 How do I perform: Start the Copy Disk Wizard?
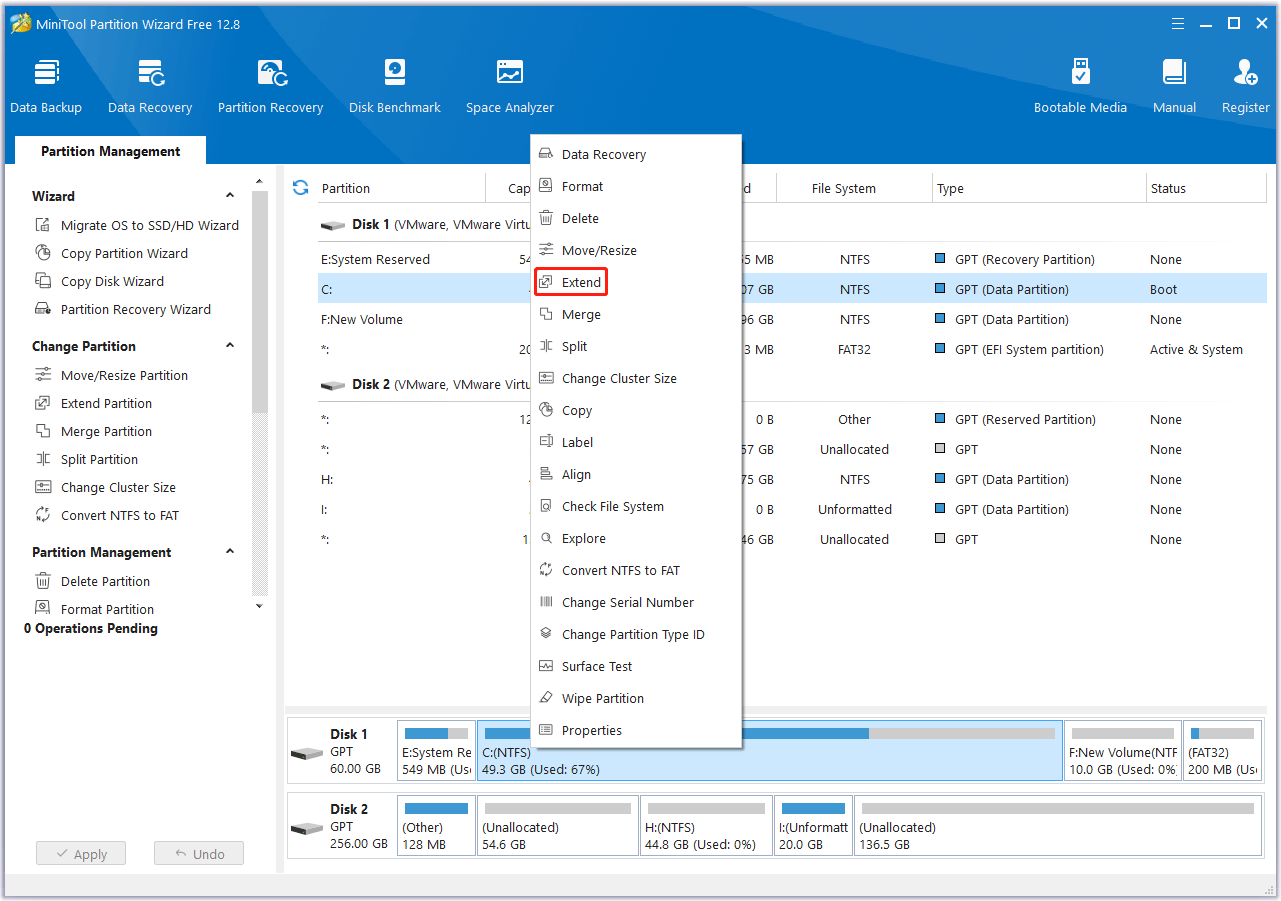(x=112, y=281)
